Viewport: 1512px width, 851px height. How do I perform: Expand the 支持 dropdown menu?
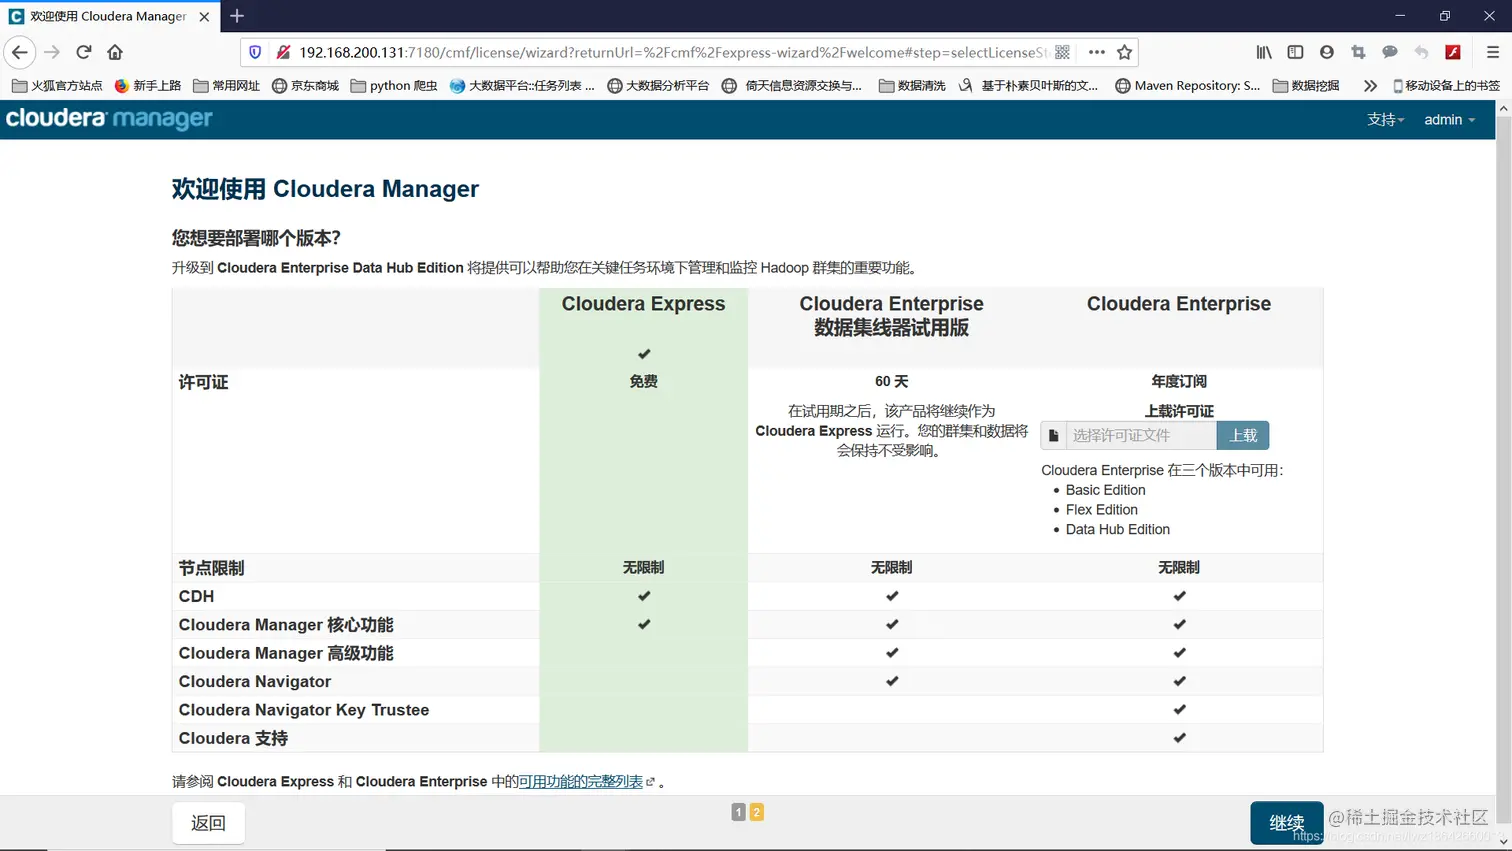coord(1385,119)
